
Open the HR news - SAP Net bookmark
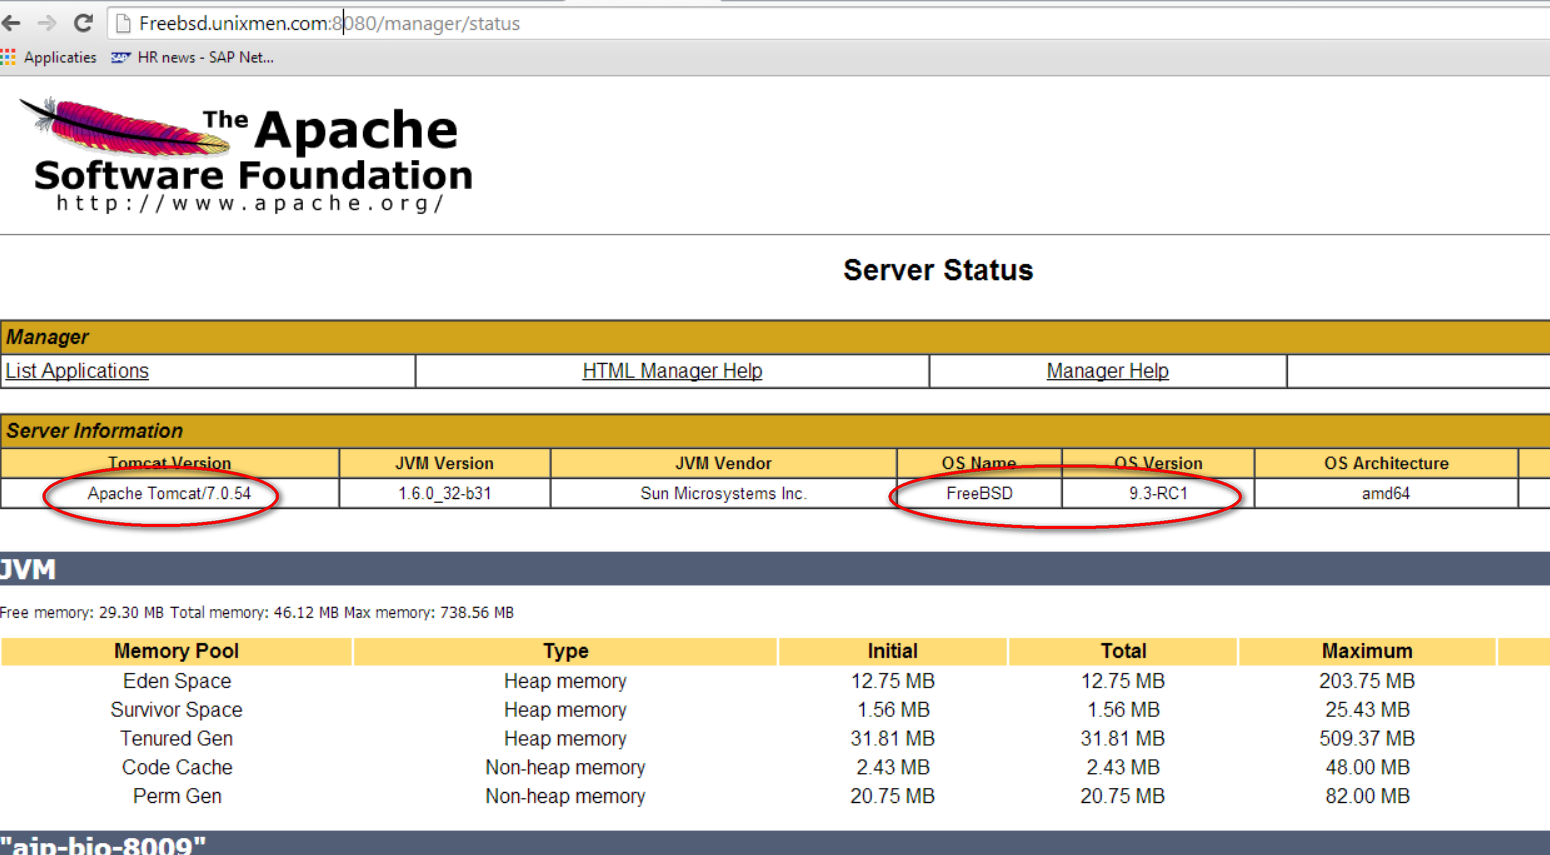[192, 57]
